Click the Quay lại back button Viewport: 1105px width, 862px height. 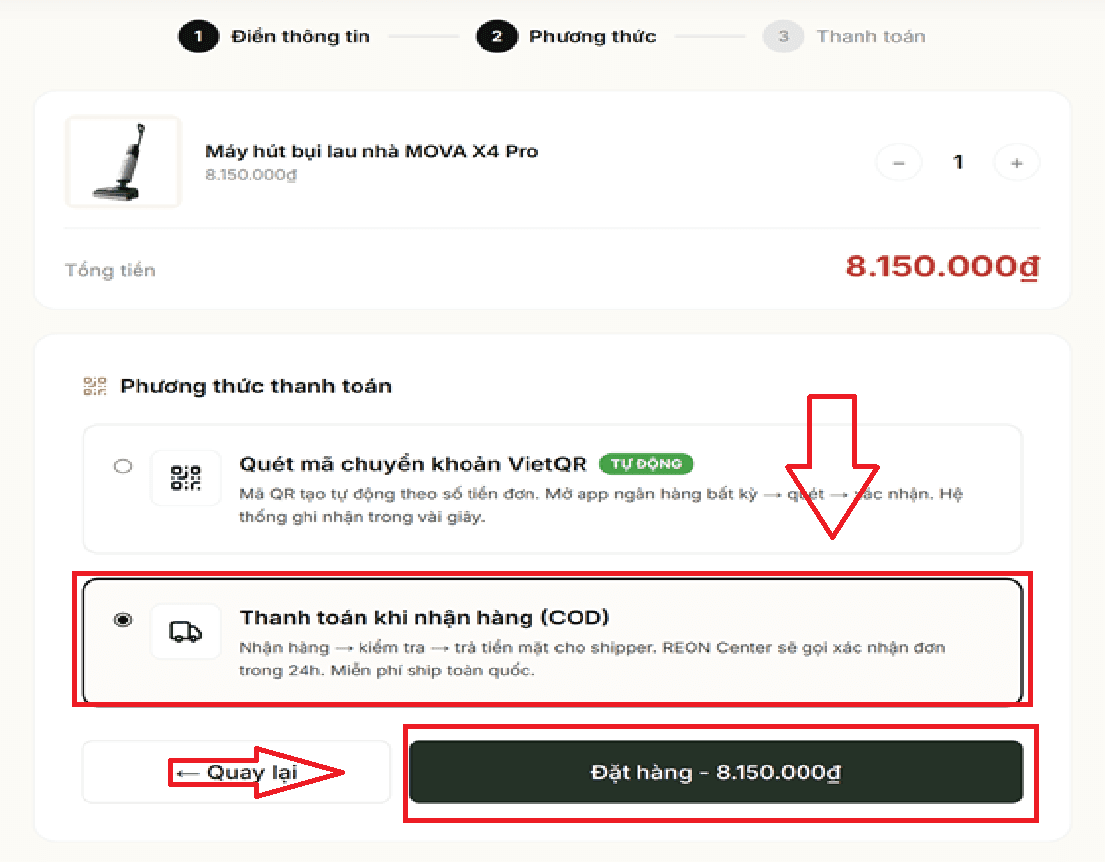coord(236,772)
